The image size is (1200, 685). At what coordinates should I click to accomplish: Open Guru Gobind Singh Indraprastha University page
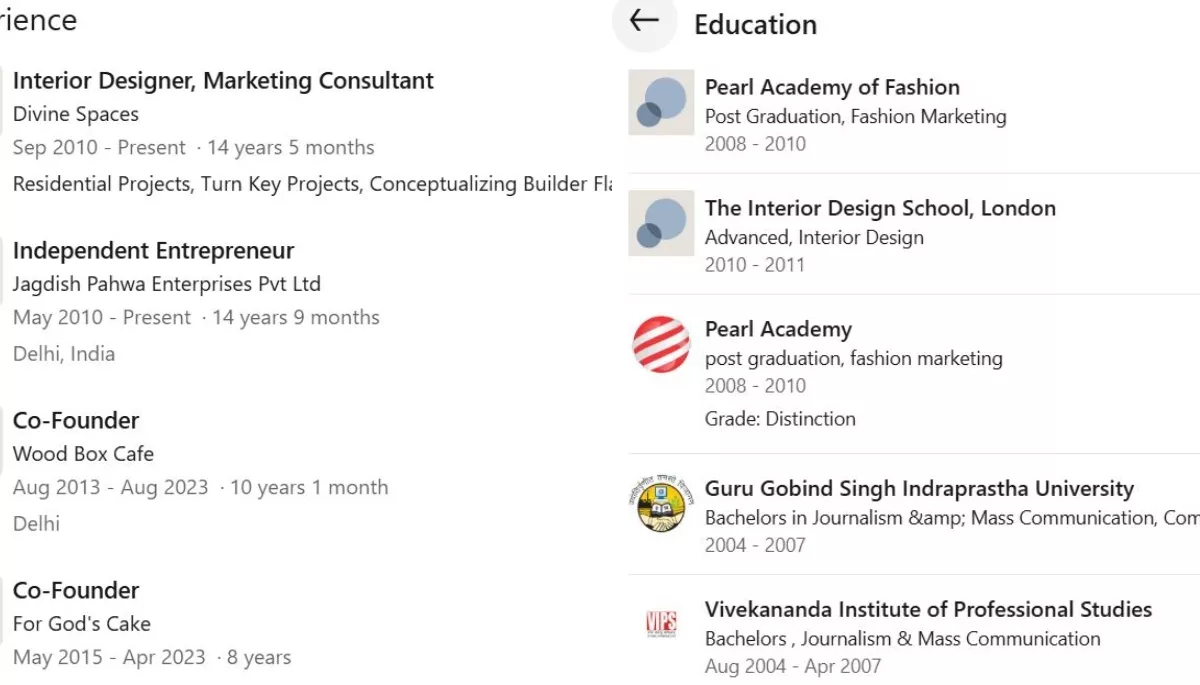(x=919, y=489)
